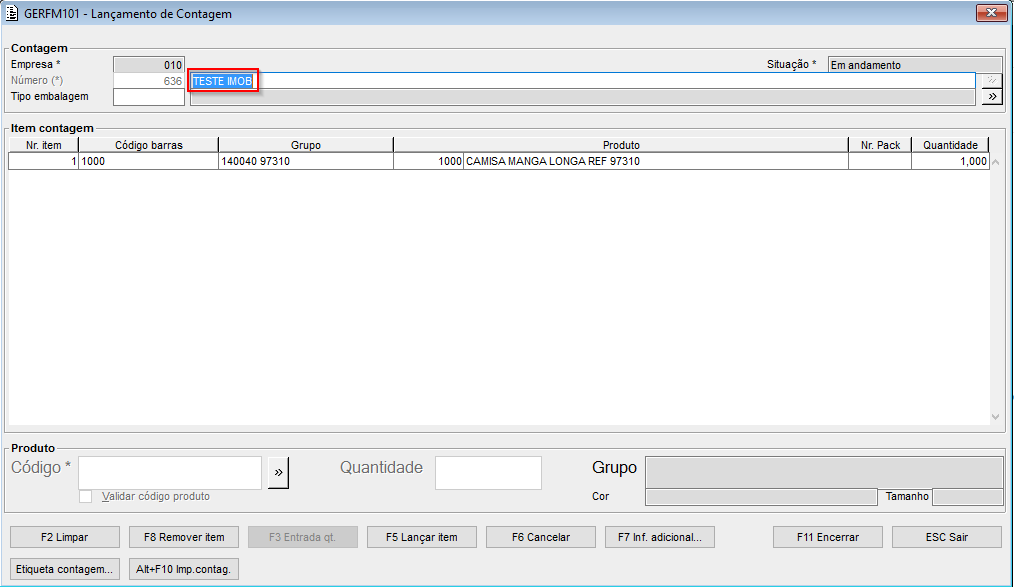This screenshot has height=587, width=1014.
Task: Click the window document icon in title bar
Action: (12, 13)
